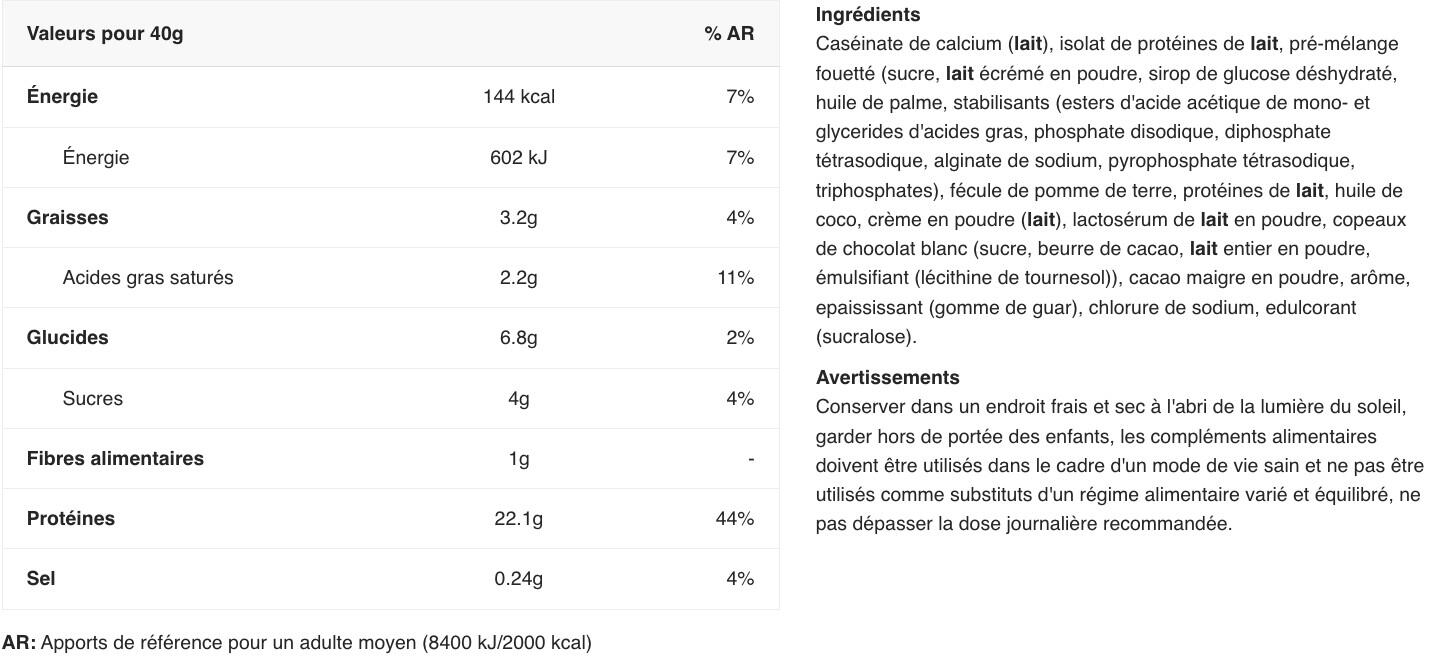Click the 'Sel' row label
1440x664 pixels.
pos(41,579)
